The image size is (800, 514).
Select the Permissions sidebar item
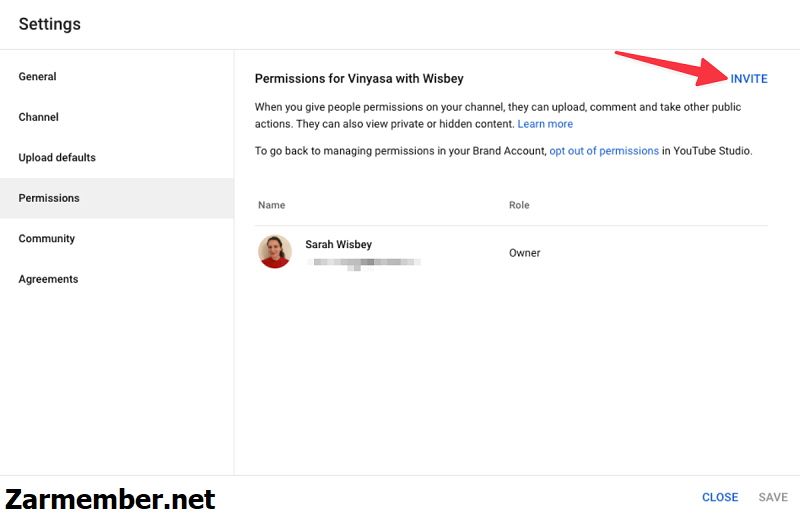pos(117,198)
